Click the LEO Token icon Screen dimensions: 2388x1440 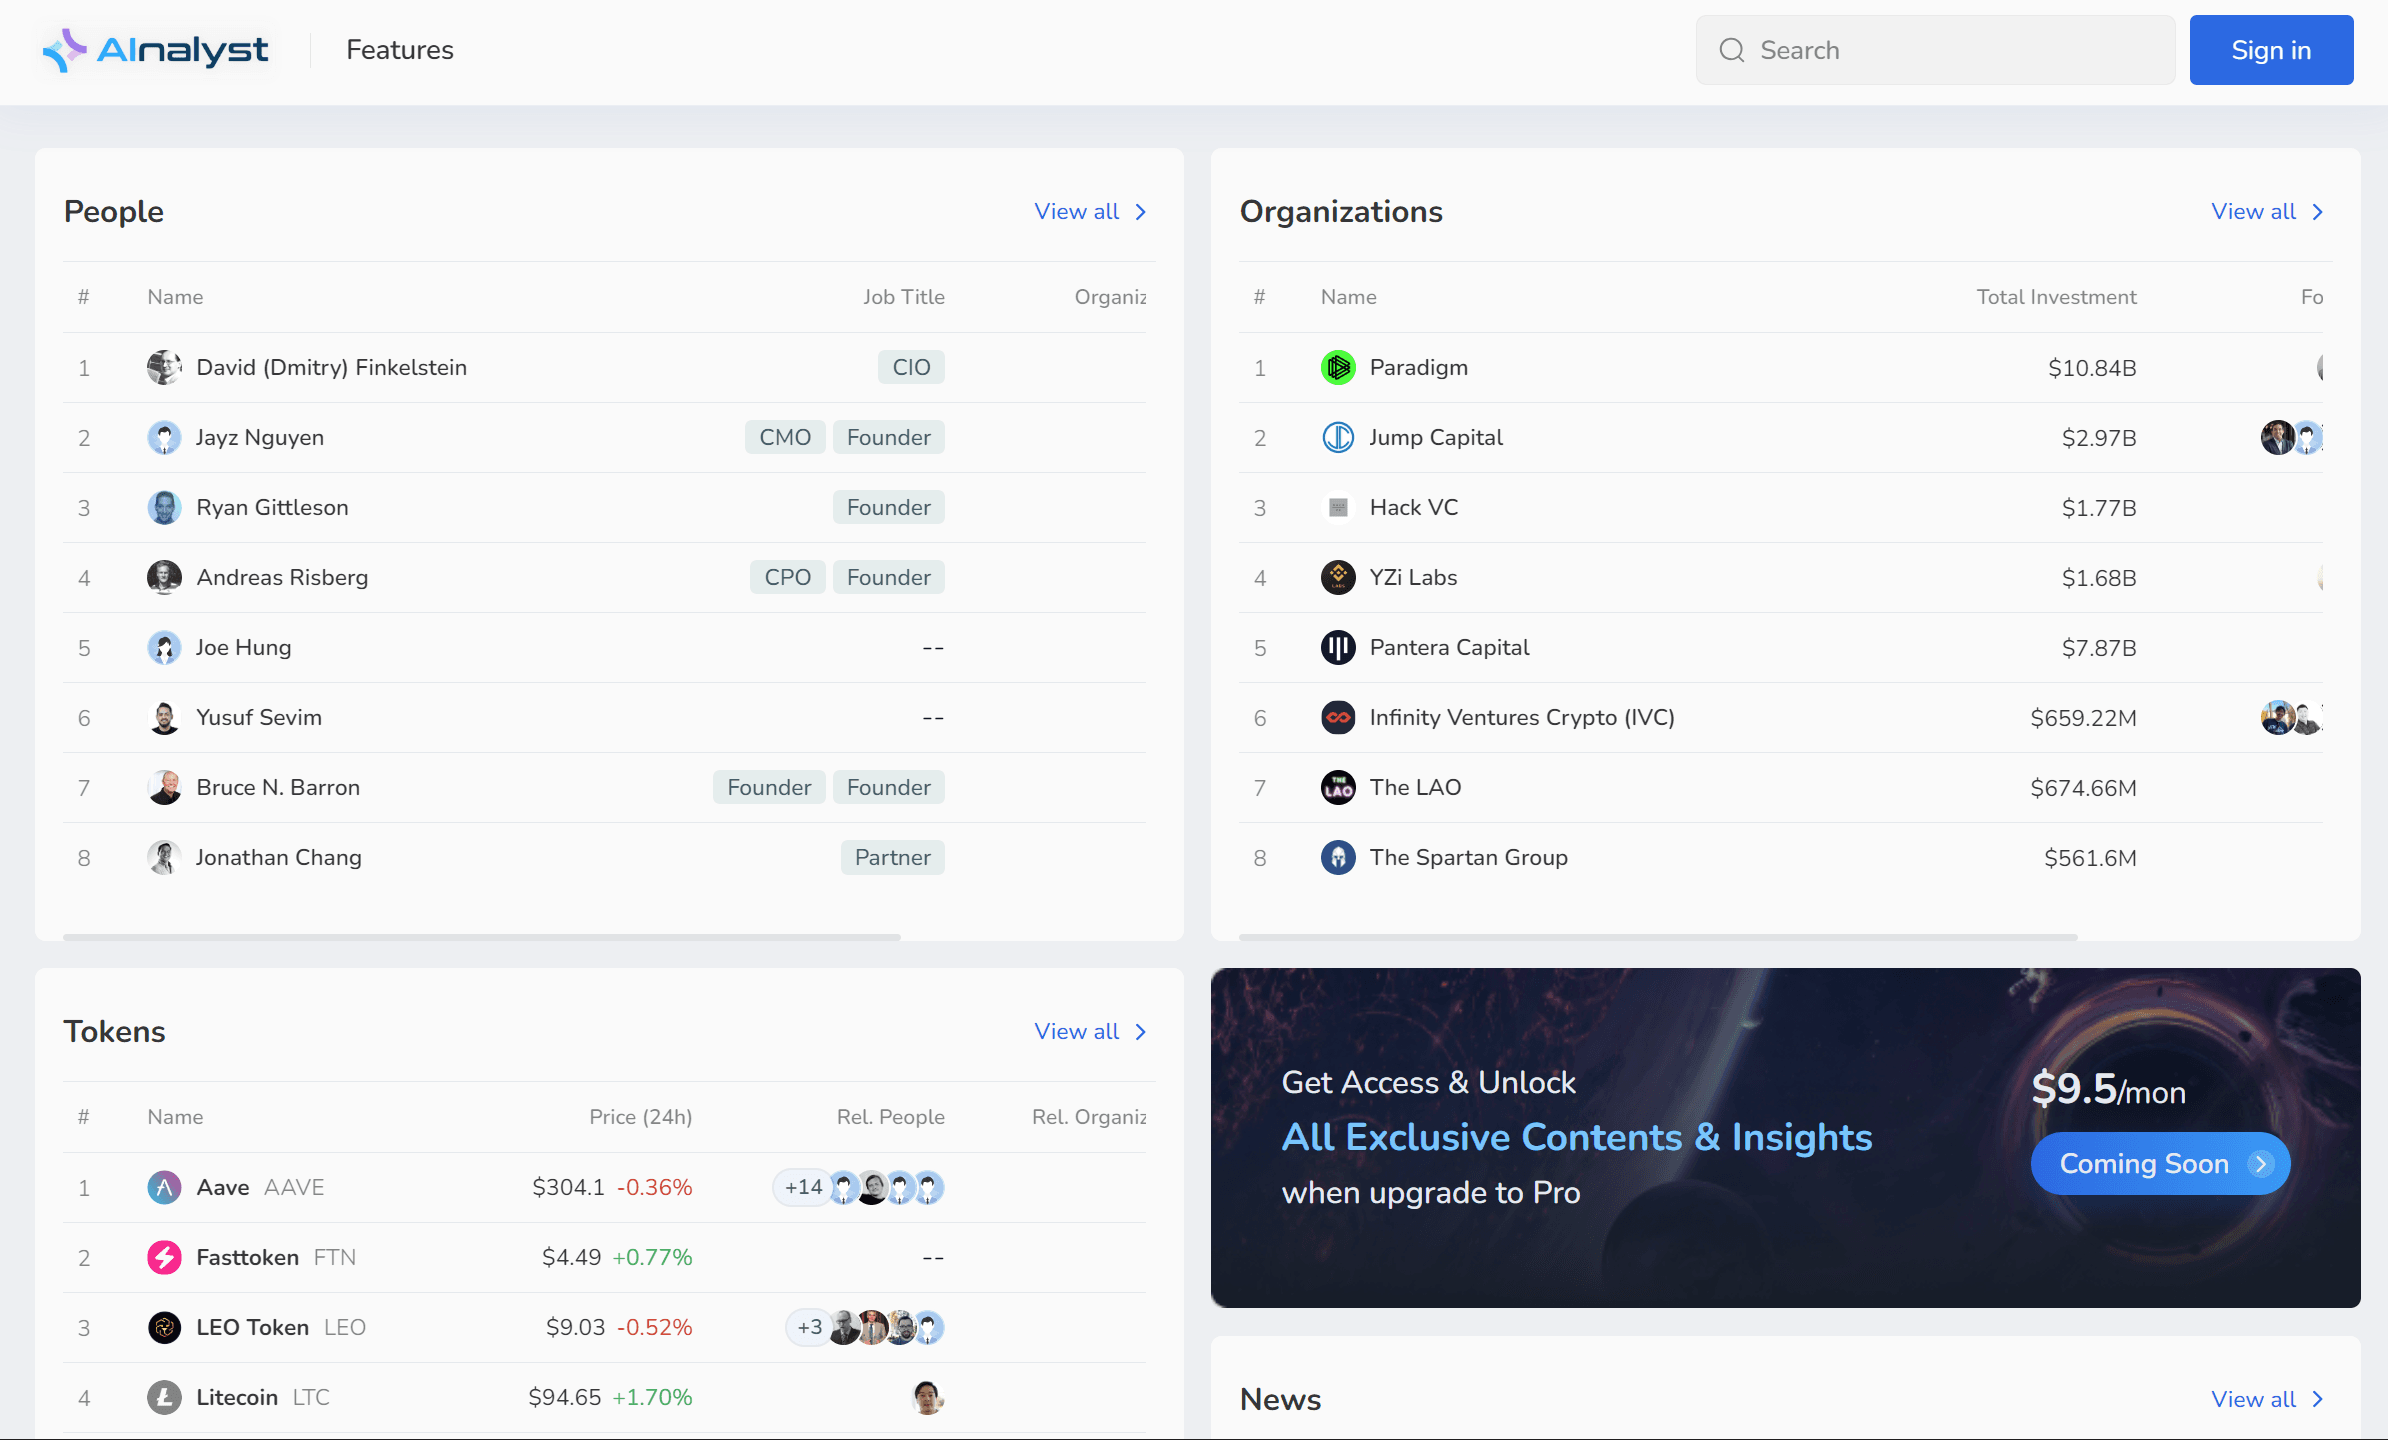click(x=164, y=1328)
